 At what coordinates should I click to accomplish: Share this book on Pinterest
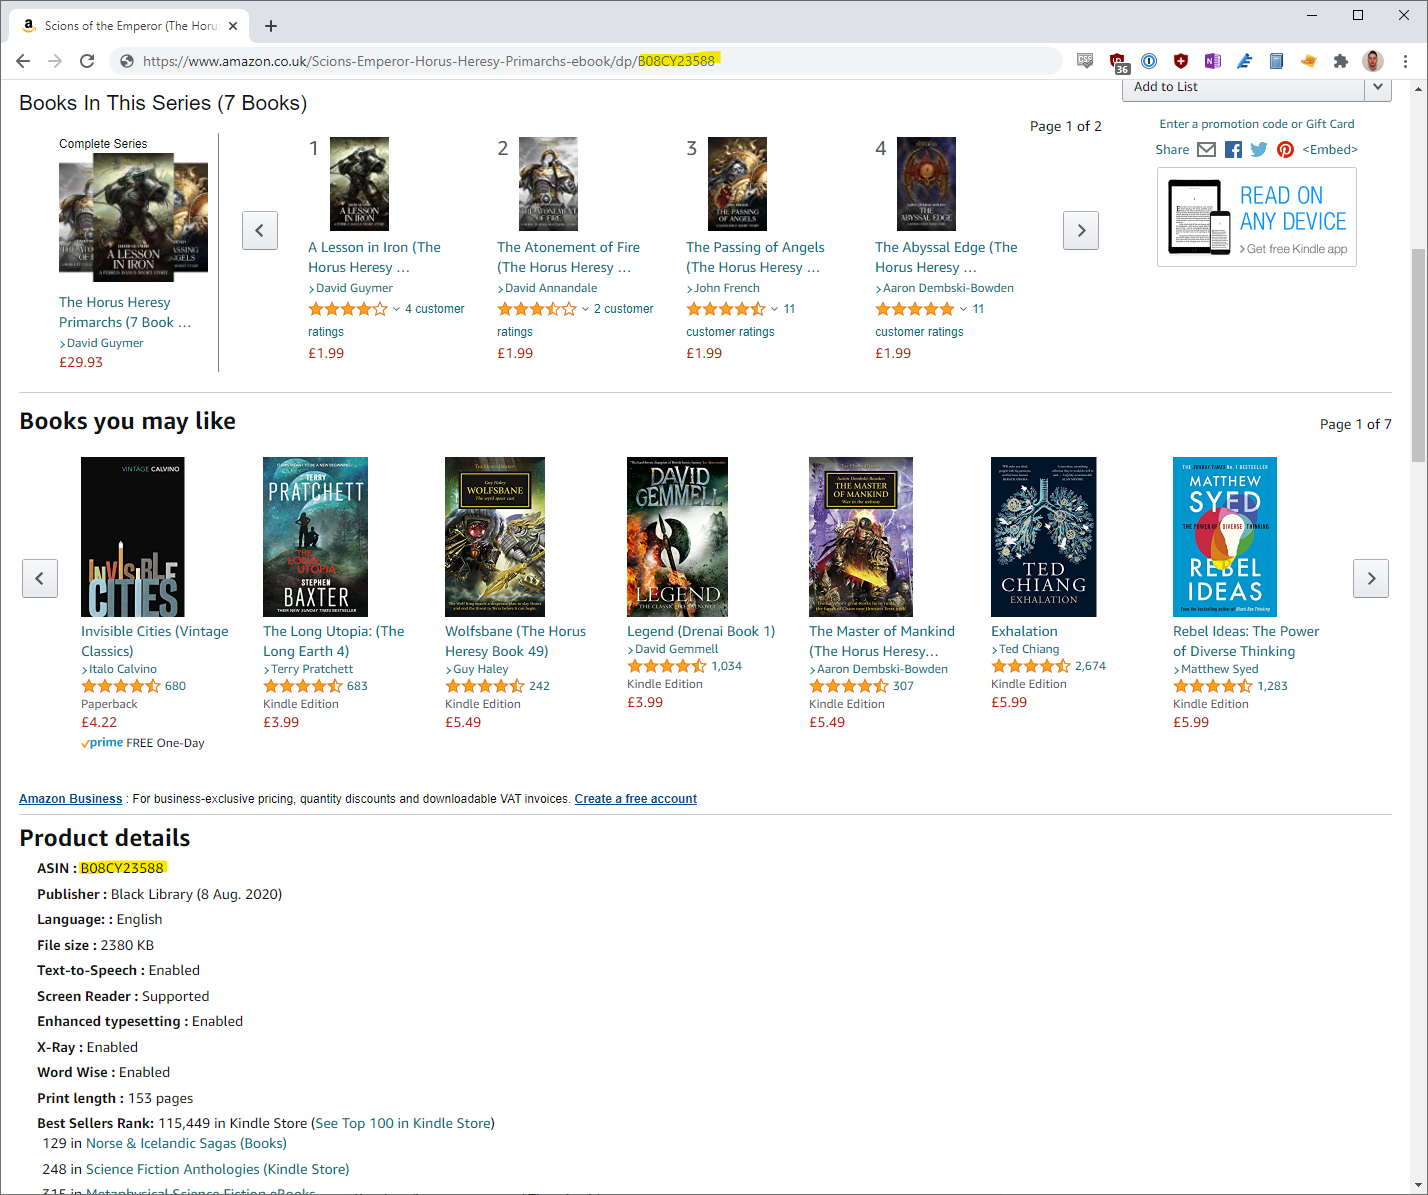pyautogui.click(x=1285, y=150)
